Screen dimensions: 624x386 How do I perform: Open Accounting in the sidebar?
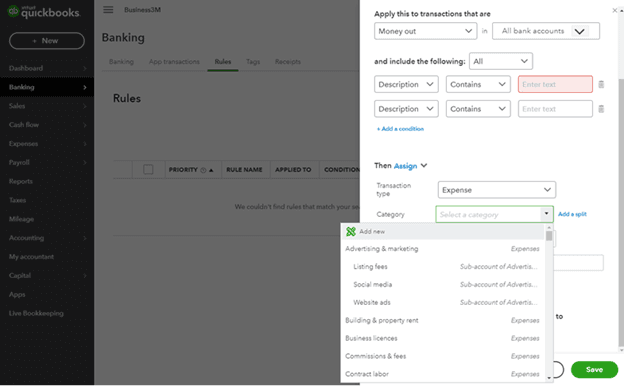pos(47,238)
